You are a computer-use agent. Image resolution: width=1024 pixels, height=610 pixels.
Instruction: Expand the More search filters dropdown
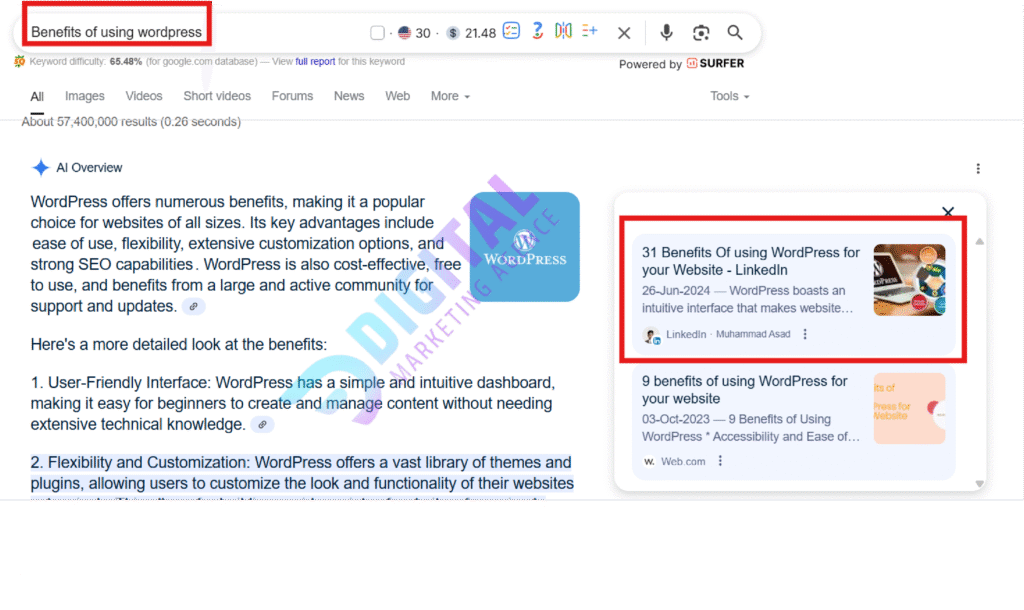450,96
